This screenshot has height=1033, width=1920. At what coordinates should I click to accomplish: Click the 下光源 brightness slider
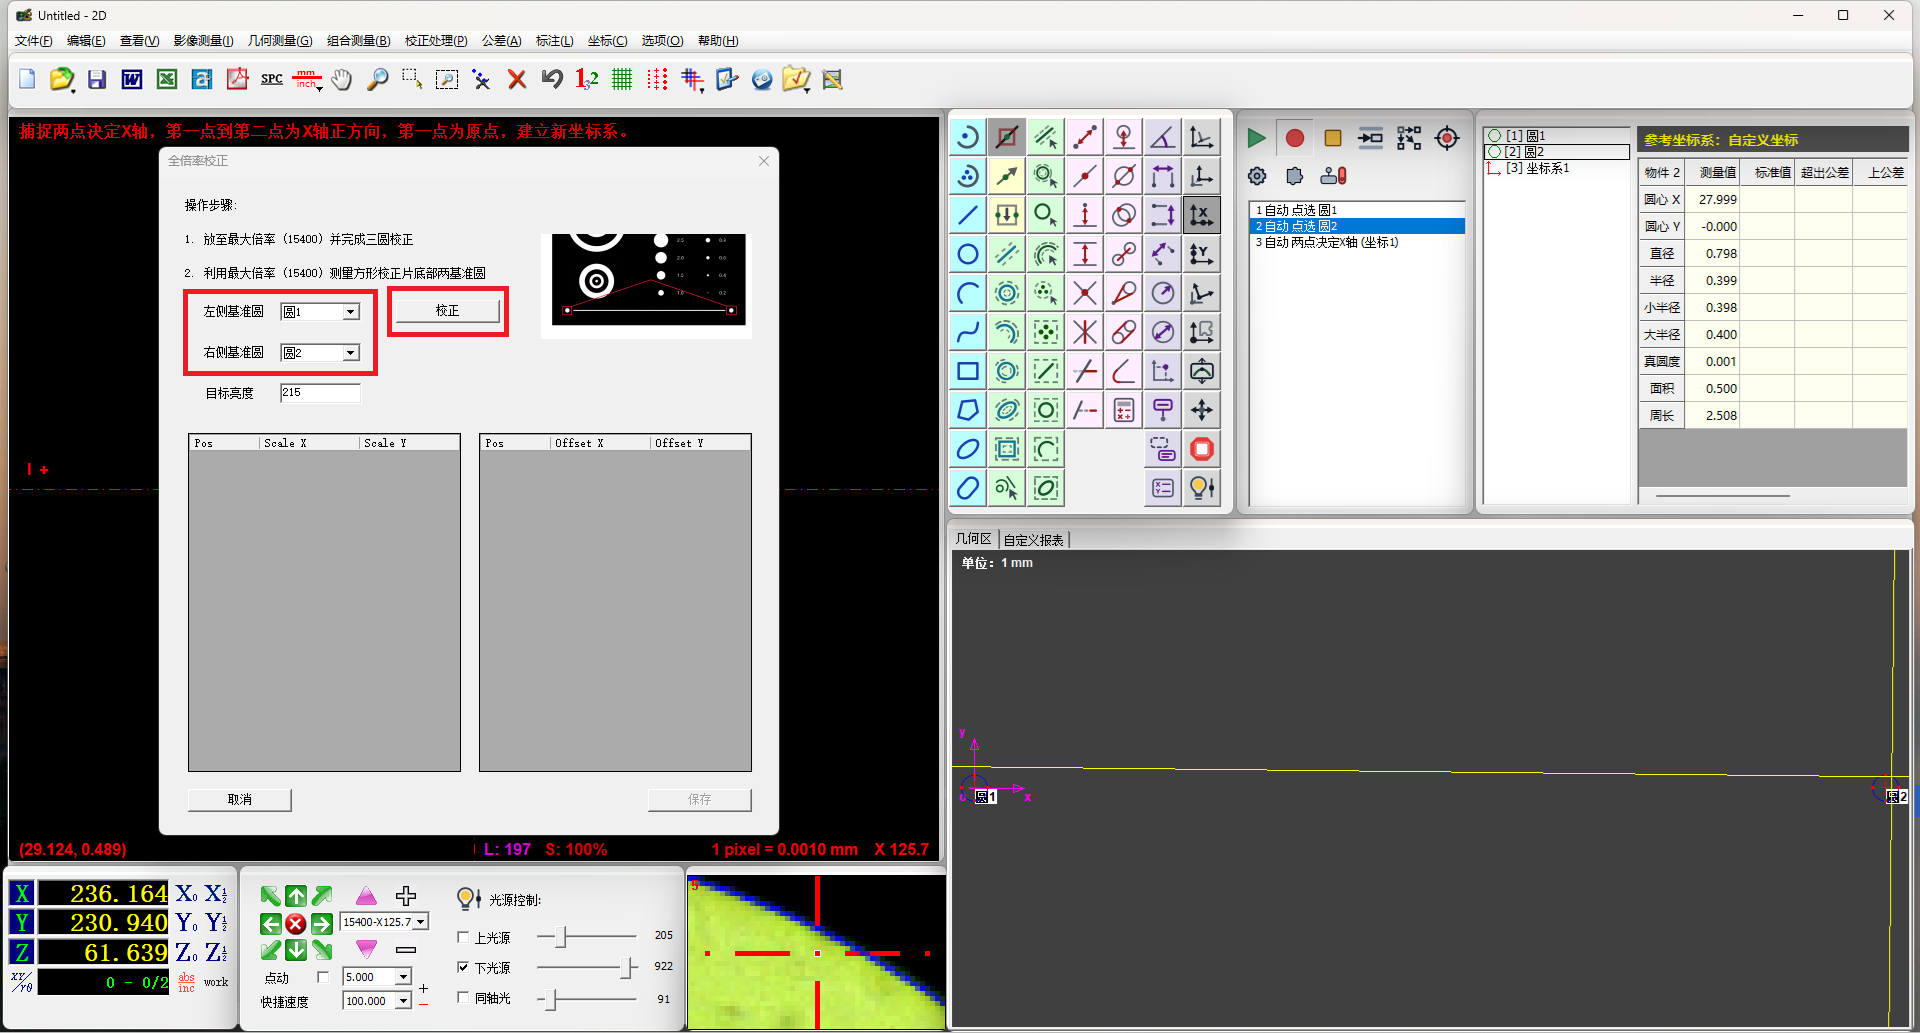(587, 967)
